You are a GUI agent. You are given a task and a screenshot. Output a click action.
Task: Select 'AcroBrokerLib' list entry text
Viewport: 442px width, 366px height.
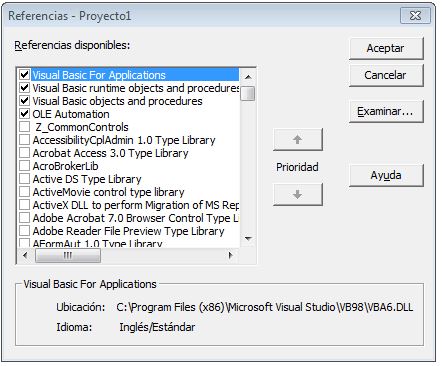pos(65,166)
